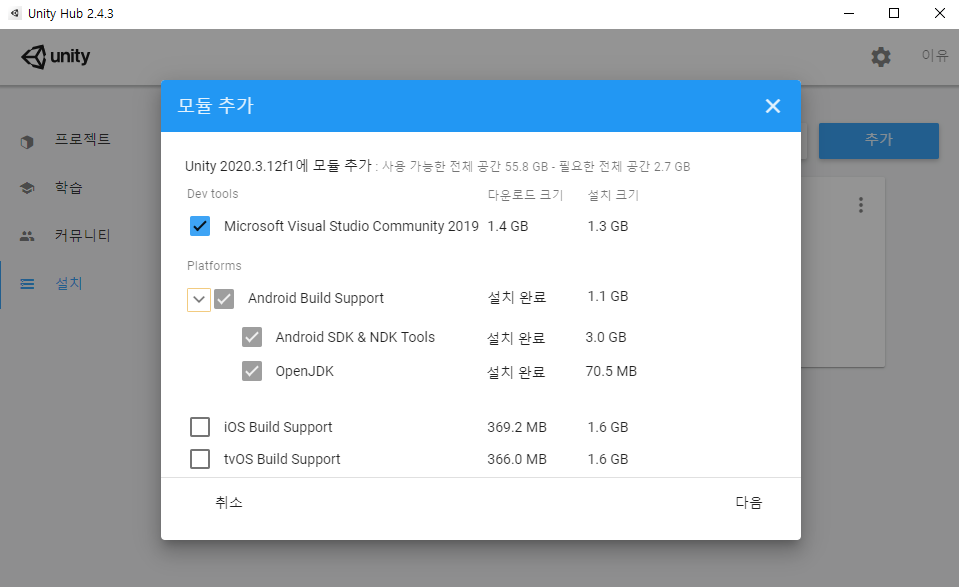Click the 1.4 GB download size value
The width and height of the screenshot is (959, 587).
pos(508,226)
